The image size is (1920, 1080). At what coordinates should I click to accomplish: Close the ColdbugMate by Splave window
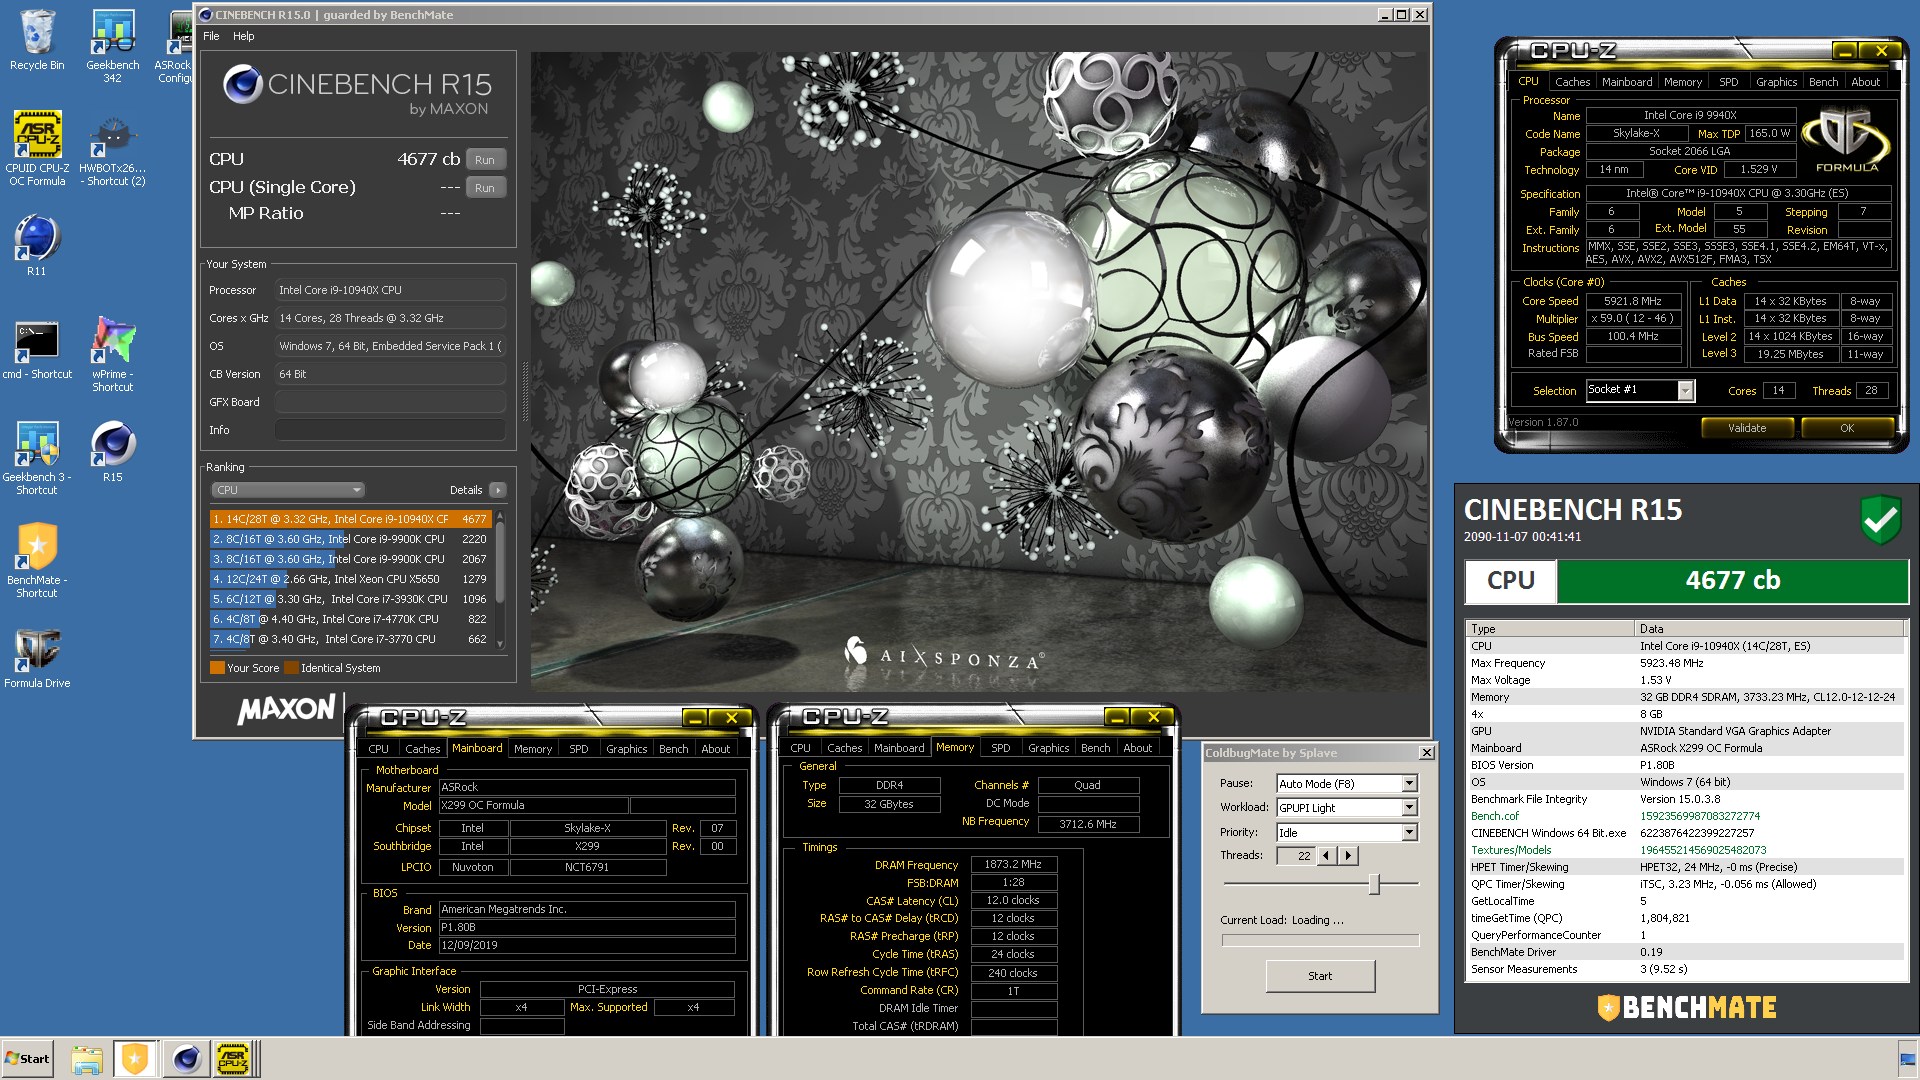click(x=1427, y=753)
